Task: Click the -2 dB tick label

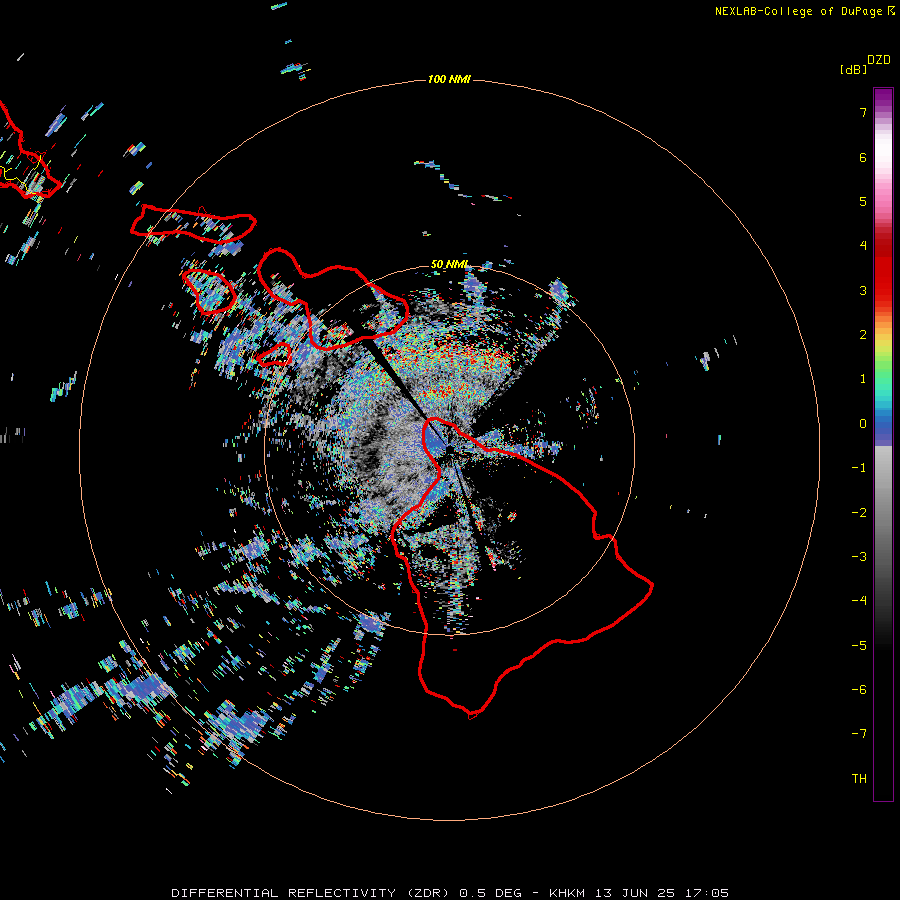Action: 859,513
